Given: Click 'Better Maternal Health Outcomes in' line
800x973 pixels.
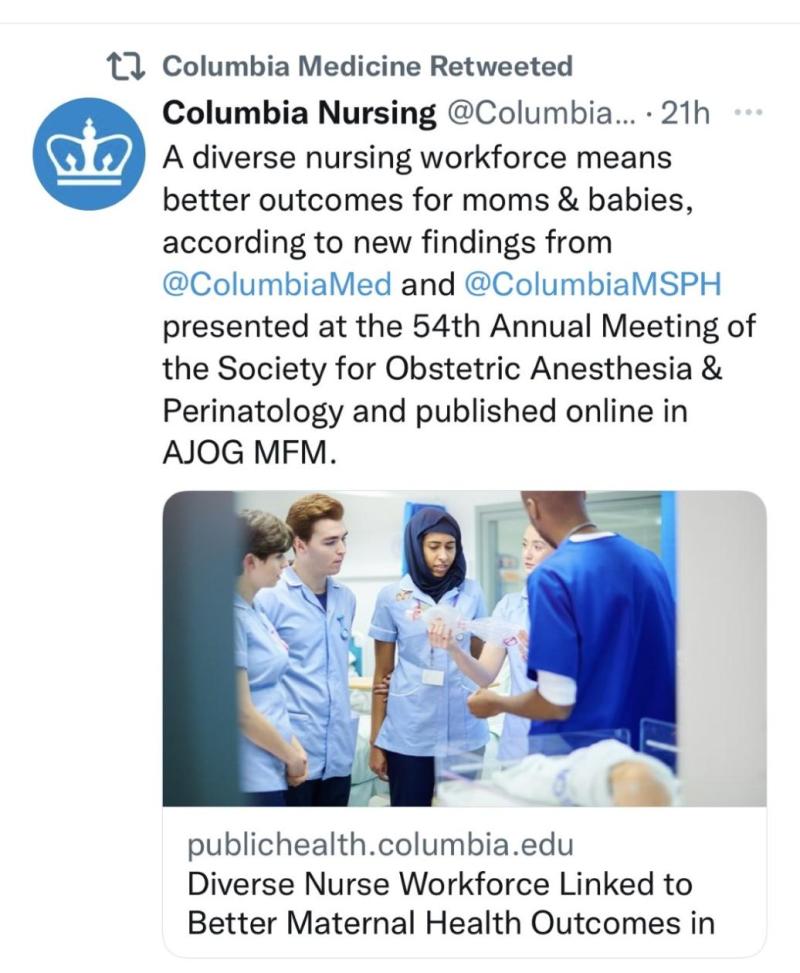Looking at the screenshot, I should [451, 923].
